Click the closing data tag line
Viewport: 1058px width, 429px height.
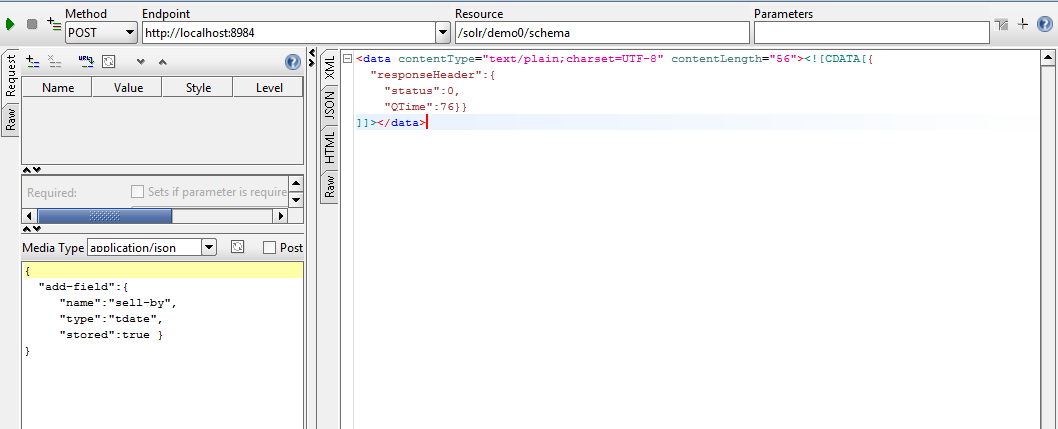click(x=391, y=123)
